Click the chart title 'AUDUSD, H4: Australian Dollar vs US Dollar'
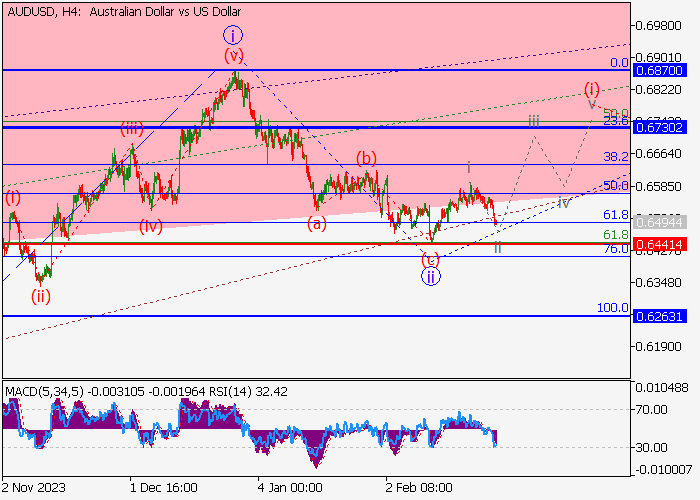 124,12
